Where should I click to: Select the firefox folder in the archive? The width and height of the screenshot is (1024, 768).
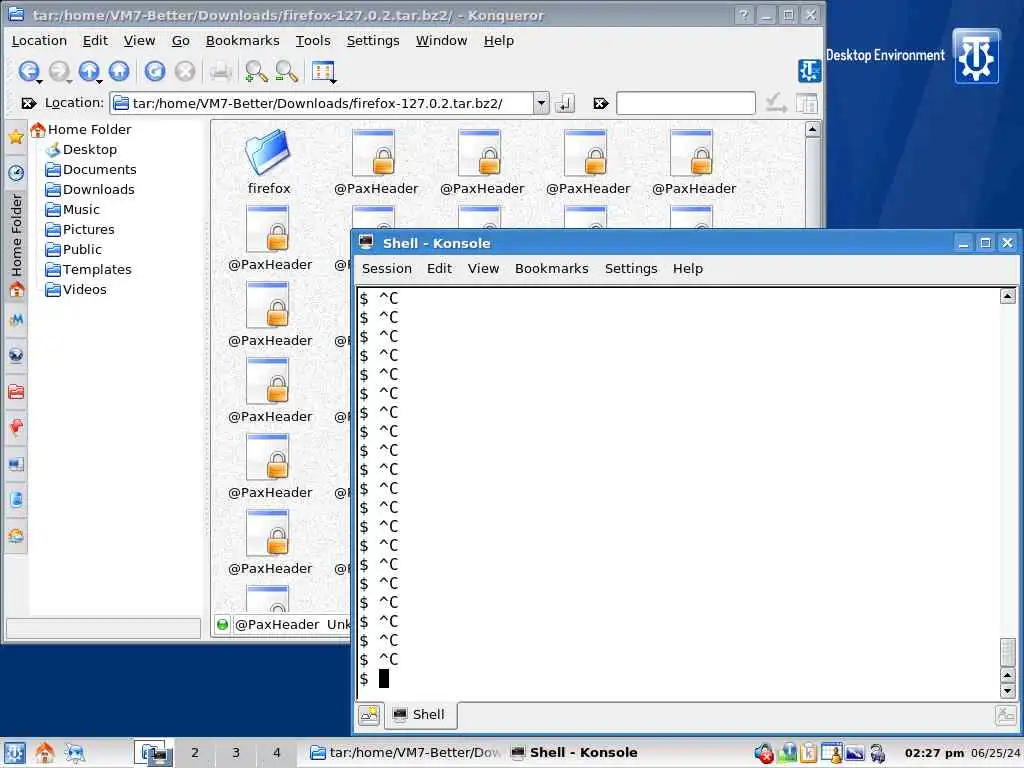268,162
